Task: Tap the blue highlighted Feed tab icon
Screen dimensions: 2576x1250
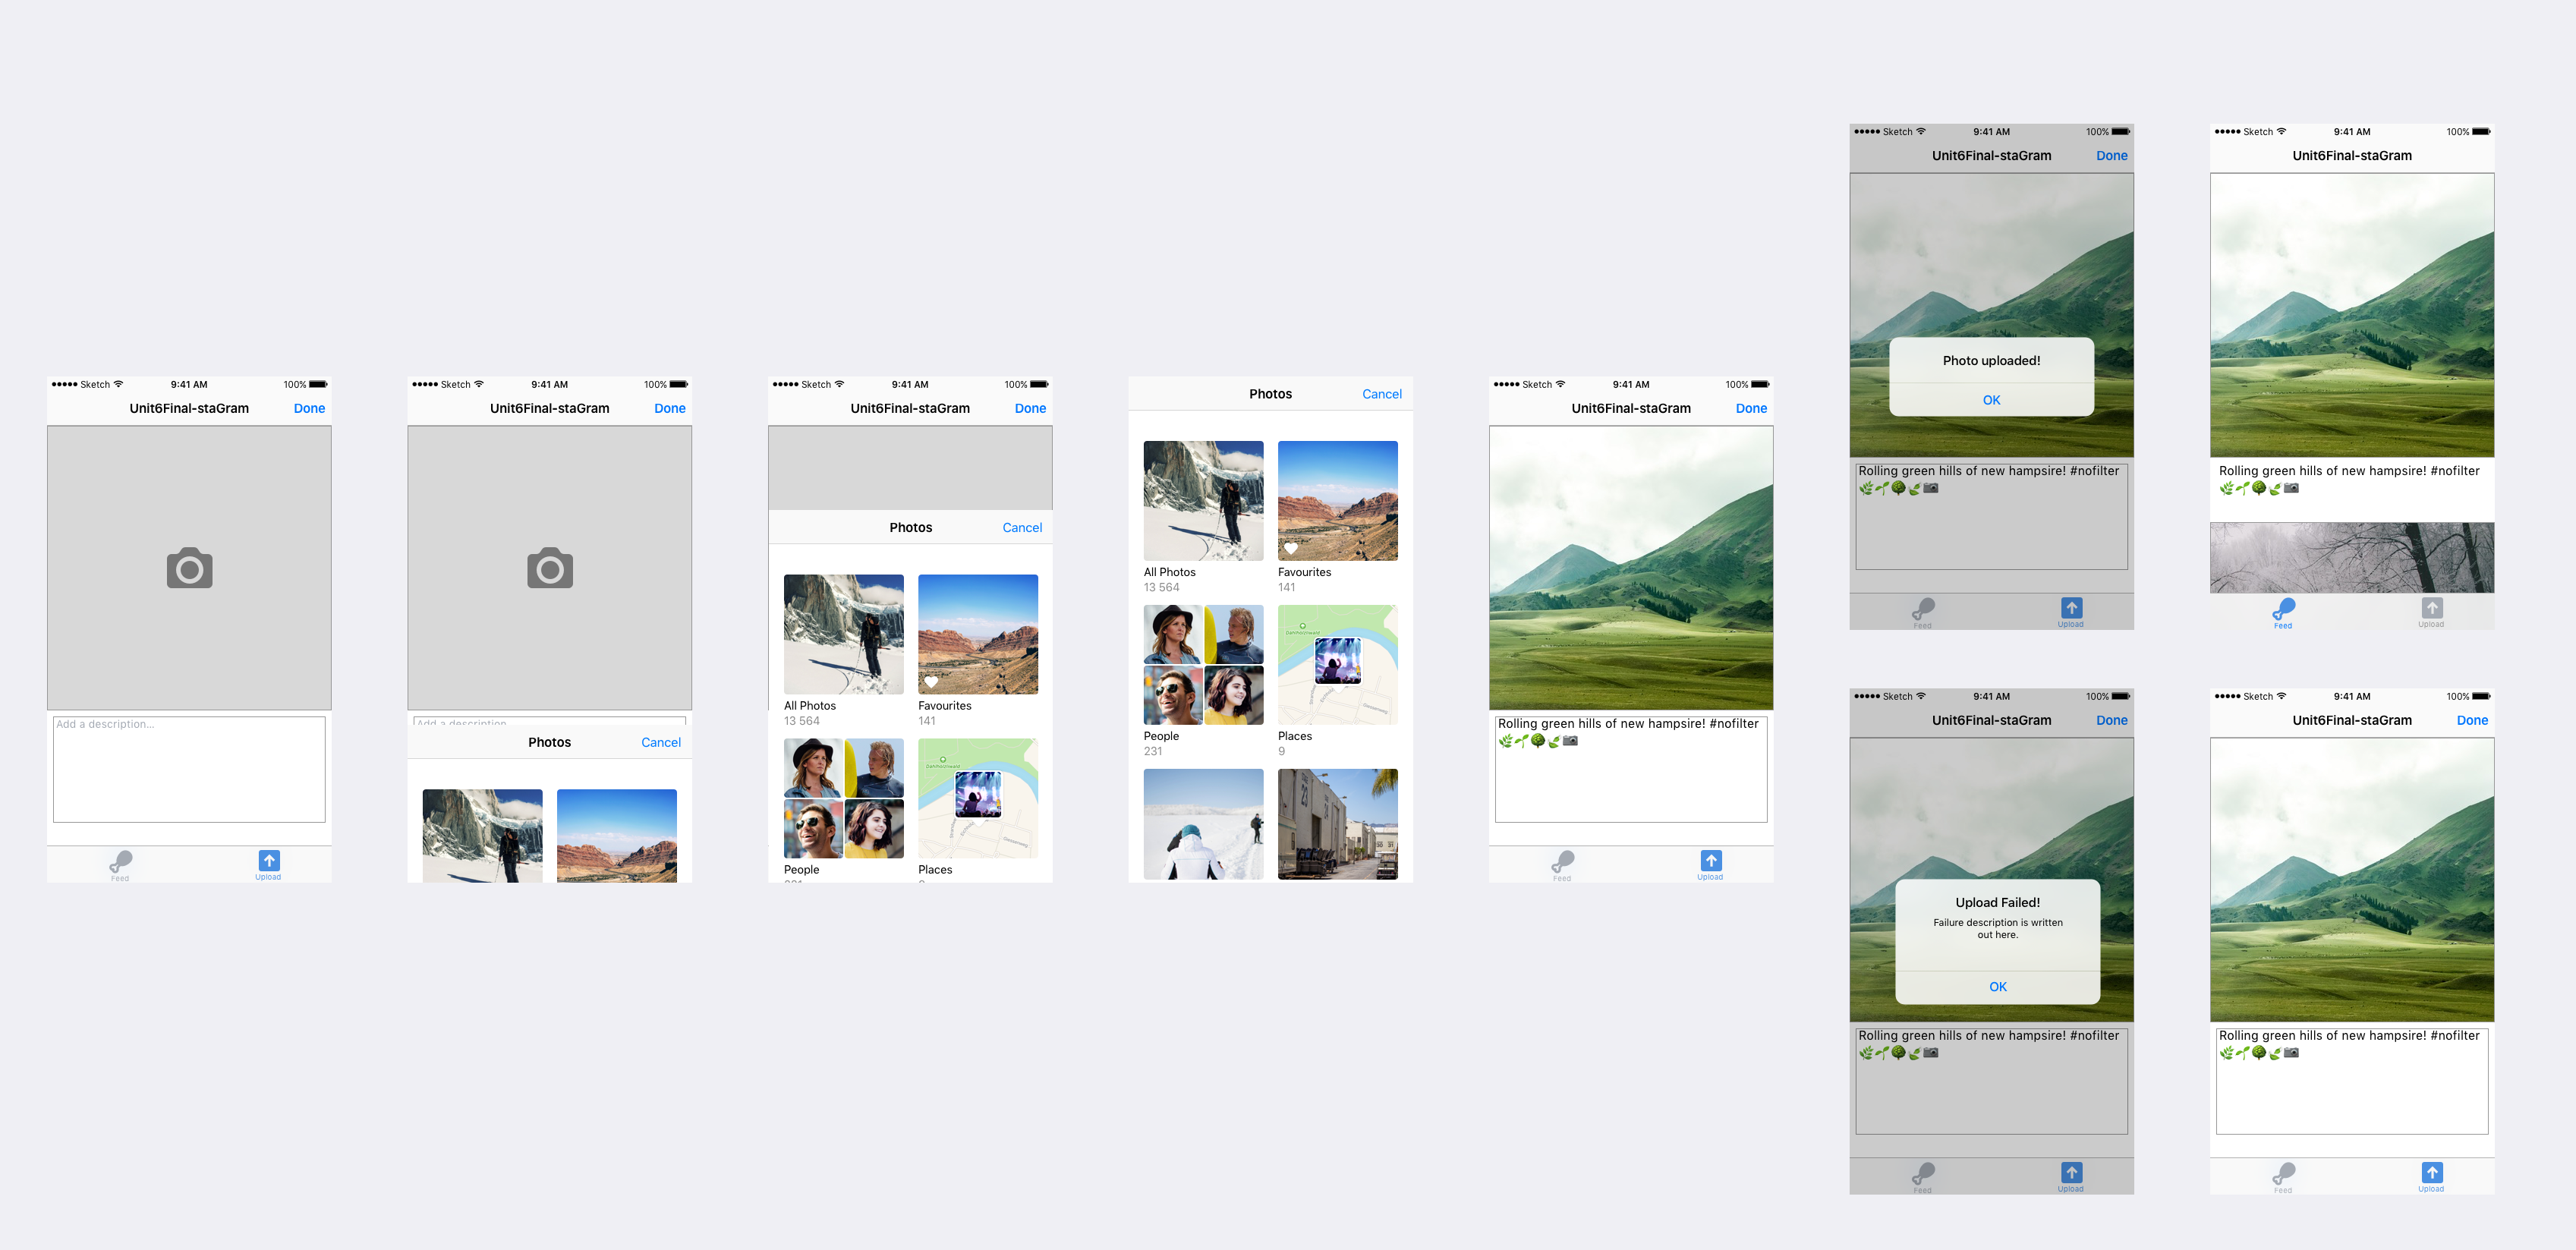Action: pyautogui.click(x=2283, y=608)
